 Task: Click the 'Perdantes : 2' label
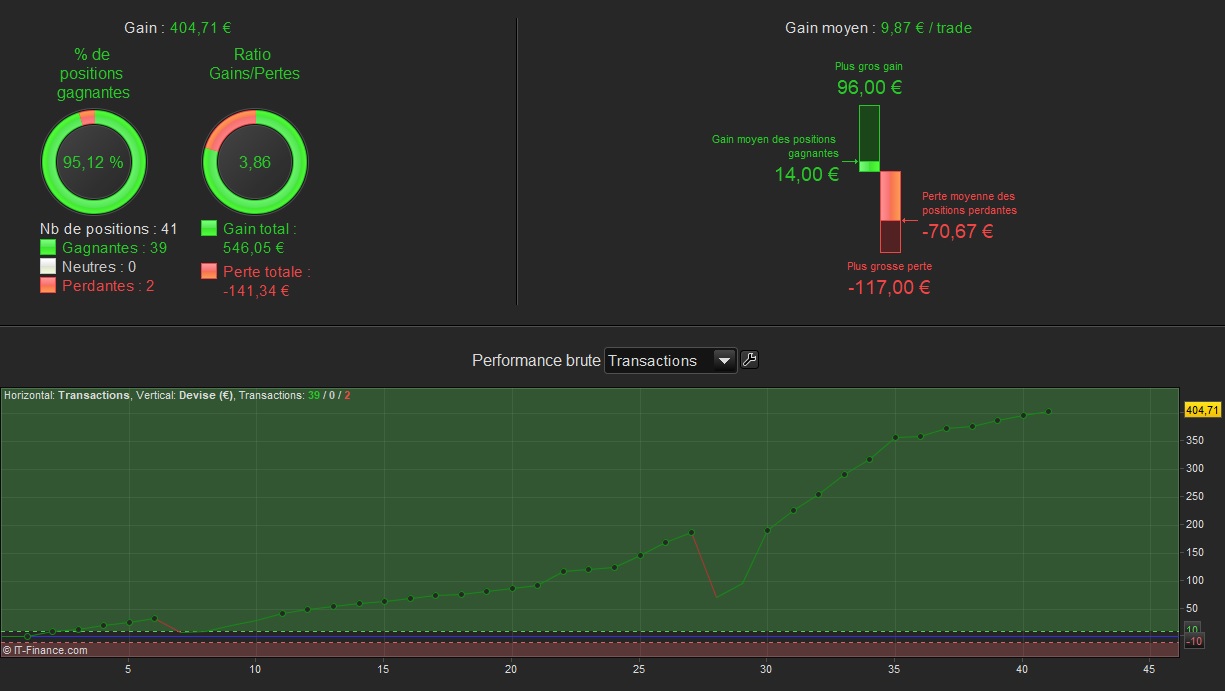[108, 286]
